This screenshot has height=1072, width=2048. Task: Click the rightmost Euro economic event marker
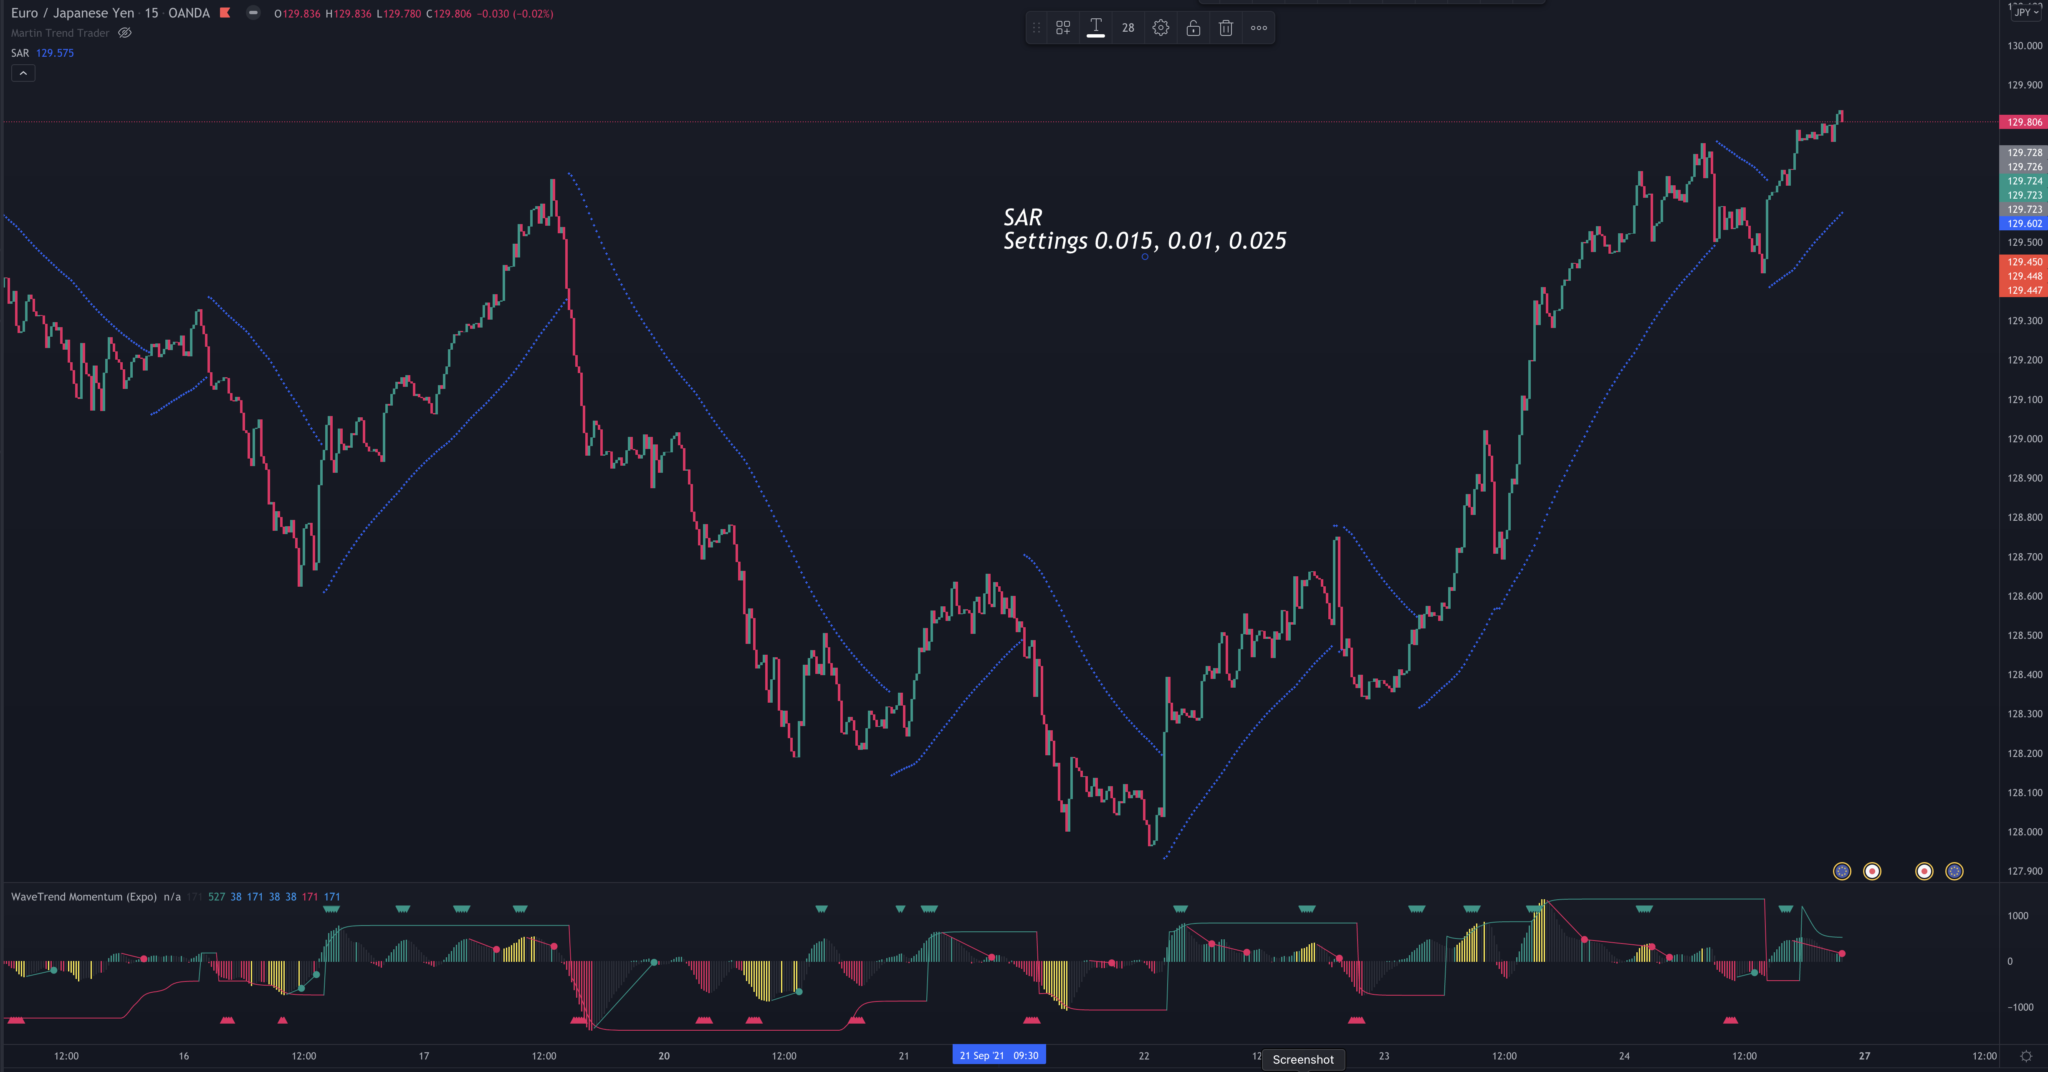[x=1954, y=871]
